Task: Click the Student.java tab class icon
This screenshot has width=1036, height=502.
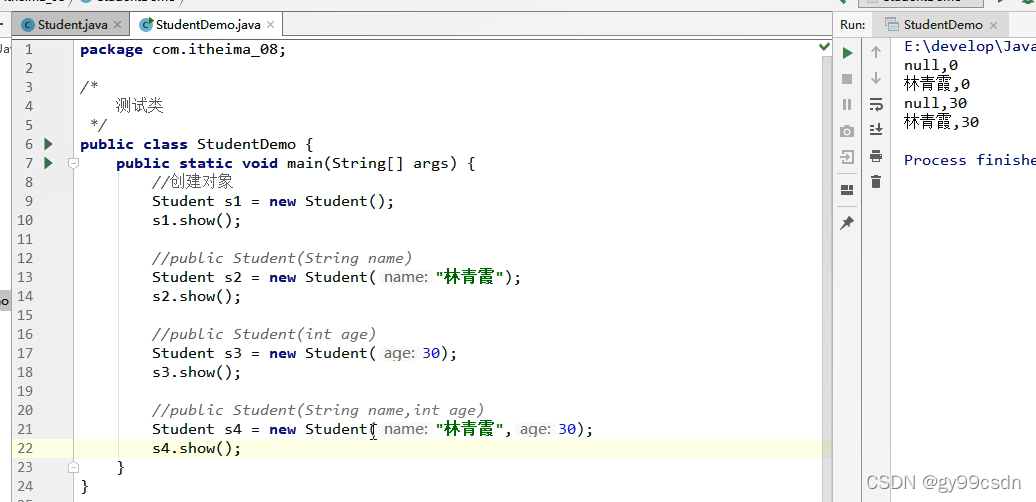Action: pos(27,25)
